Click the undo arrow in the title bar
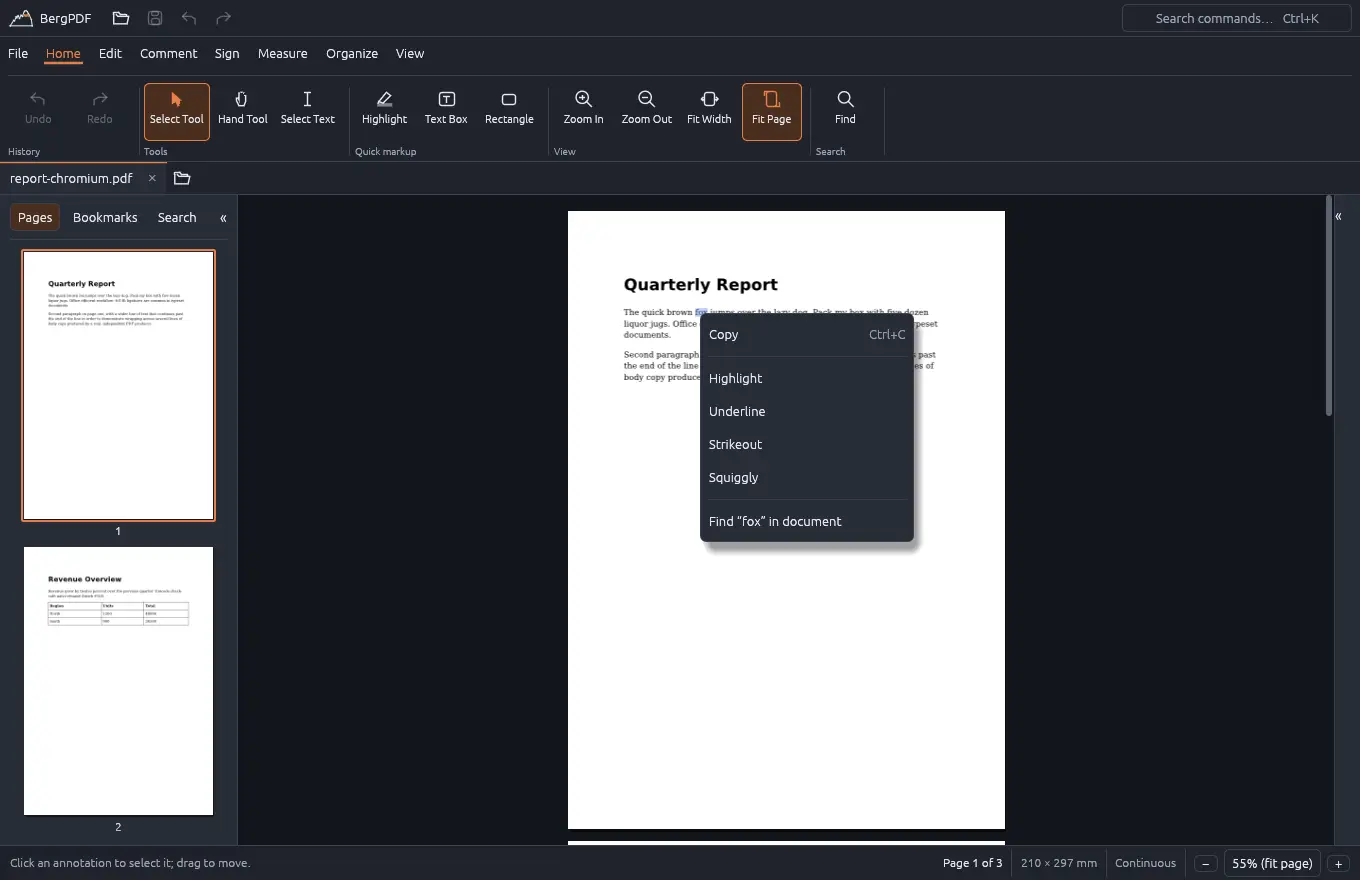 pyautogui.click(x=189, y=18)
